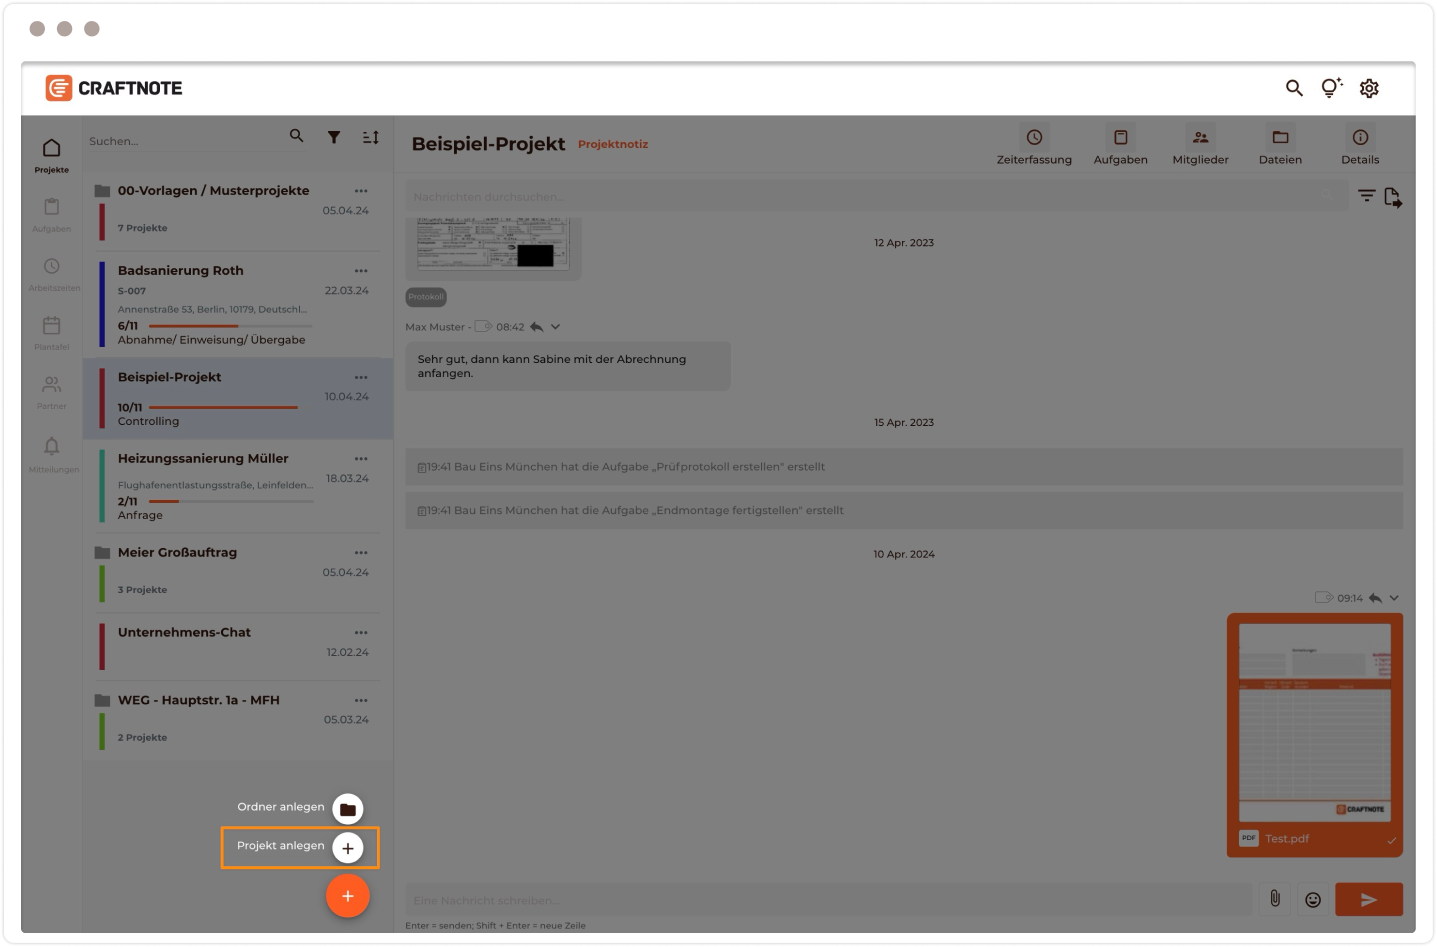Image resolution: width=1437 pixels, height=947 pixels.
Task: Toggle project list sort order
Action: pos(370,137)
